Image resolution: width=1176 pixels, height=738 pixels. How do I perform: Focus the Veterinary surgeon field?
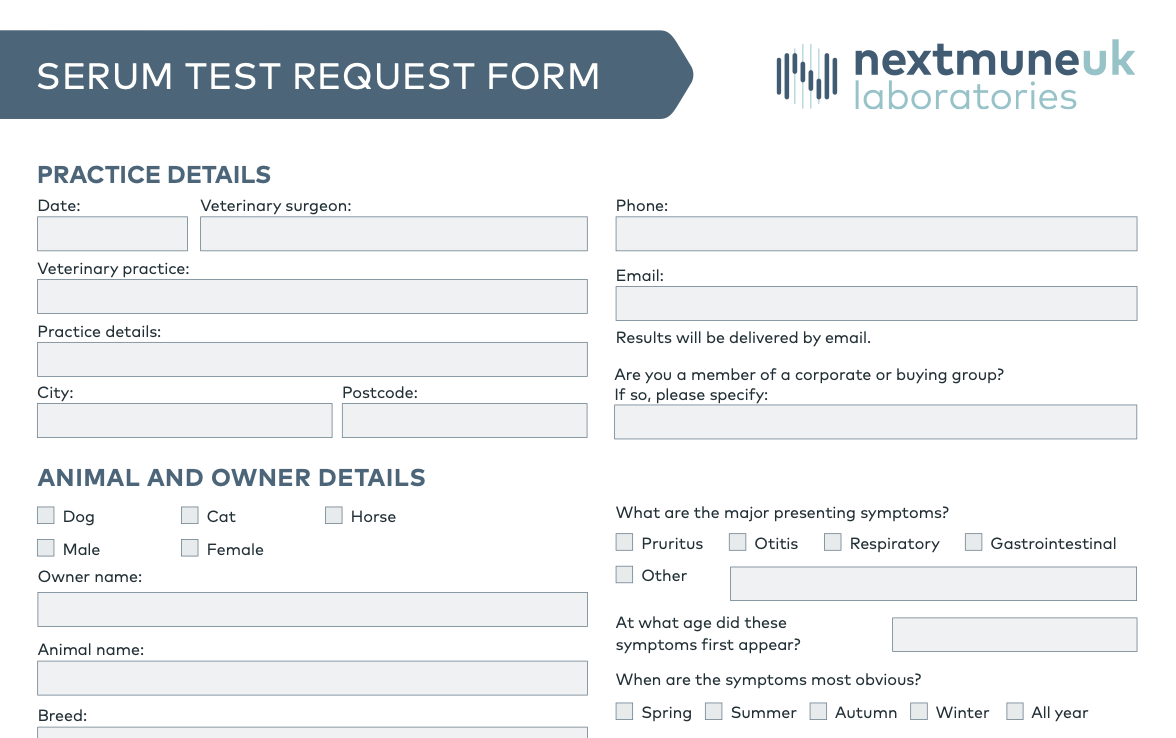point(394,234)
